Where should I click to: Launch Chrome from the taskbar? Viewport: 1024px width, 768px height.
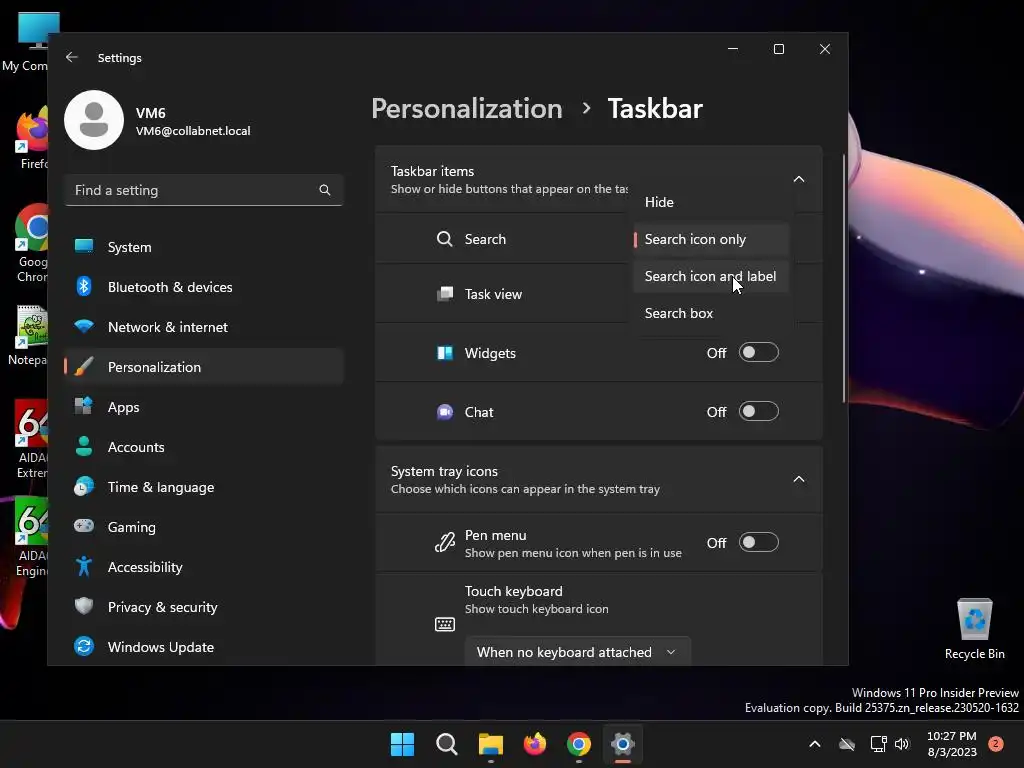point(579,744)
